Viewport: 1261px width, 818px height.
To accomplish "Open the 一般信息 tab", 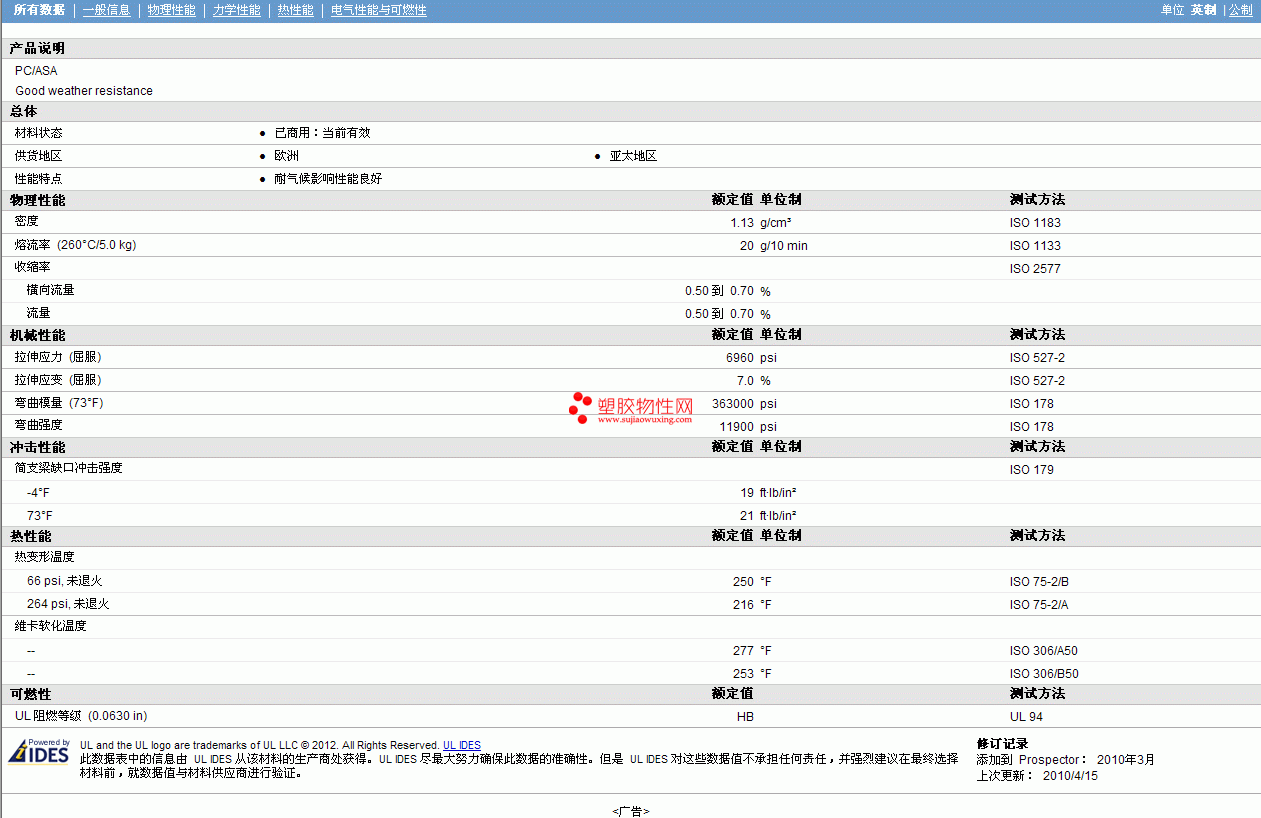I will pyautogui.click(x=106, y=10).
